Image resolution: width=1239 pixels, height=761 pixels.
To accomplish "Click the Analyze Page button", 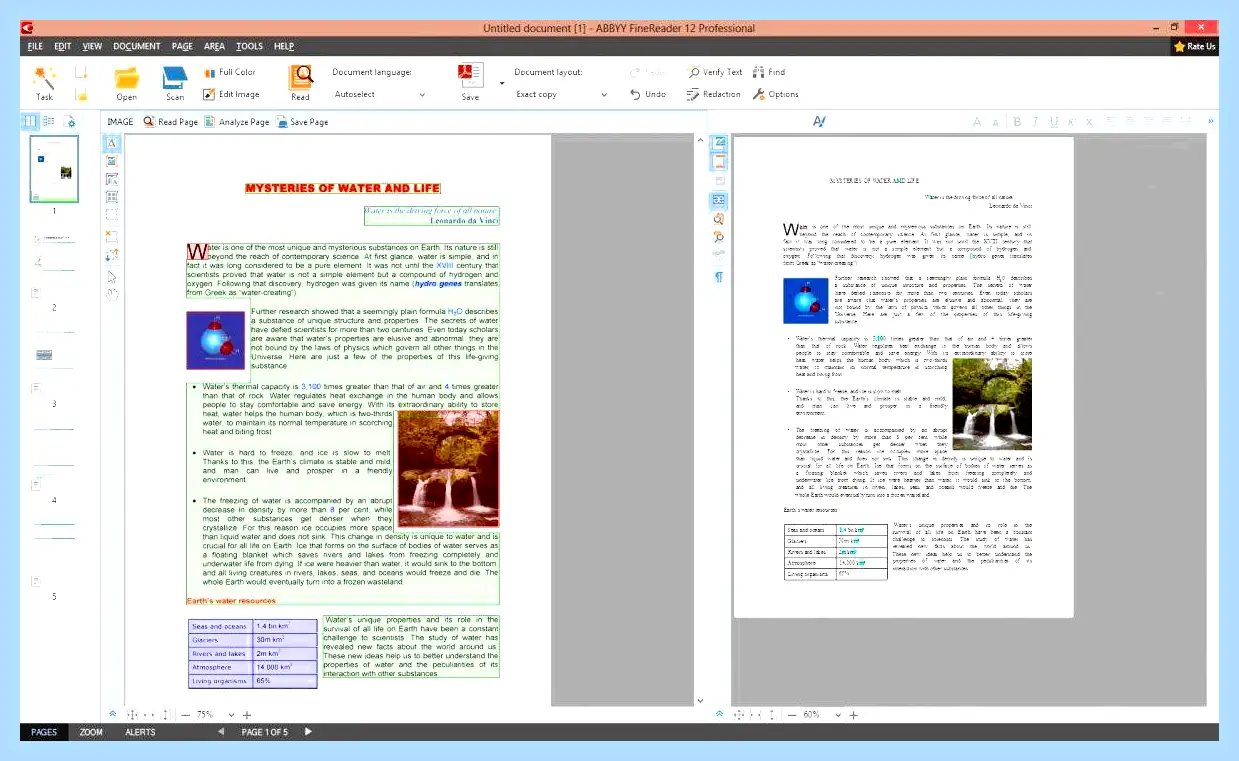I will click(237, 122).
